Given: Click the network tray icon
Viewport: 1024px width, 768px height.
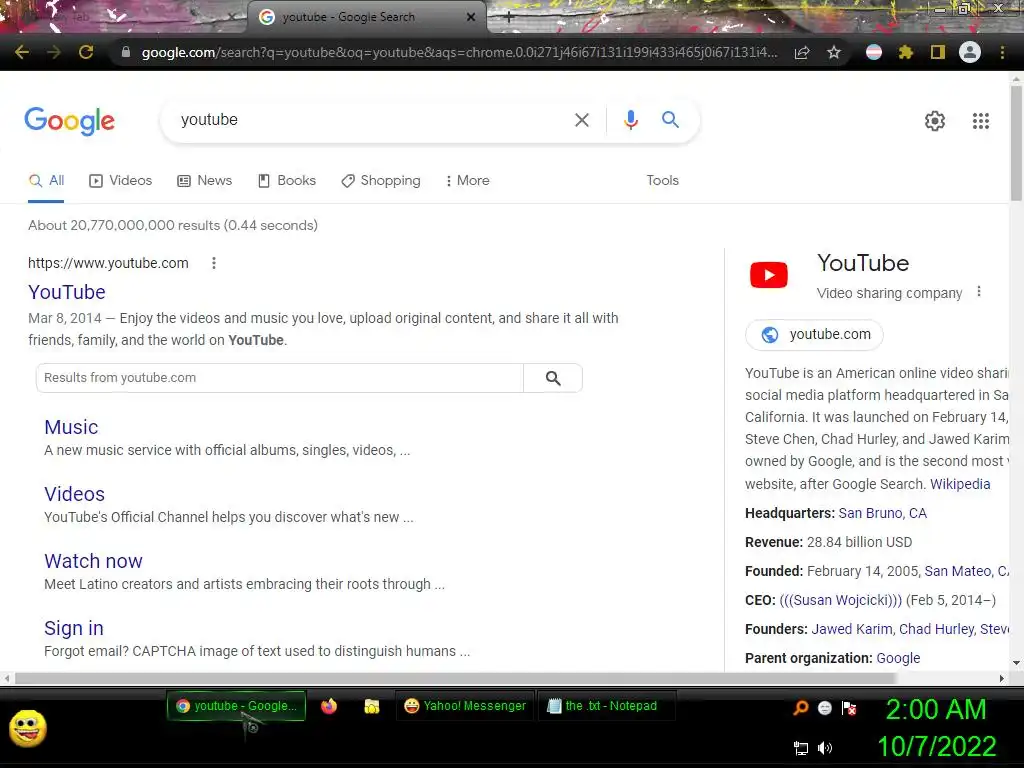Looking at the screenshot, I should 801,748.
